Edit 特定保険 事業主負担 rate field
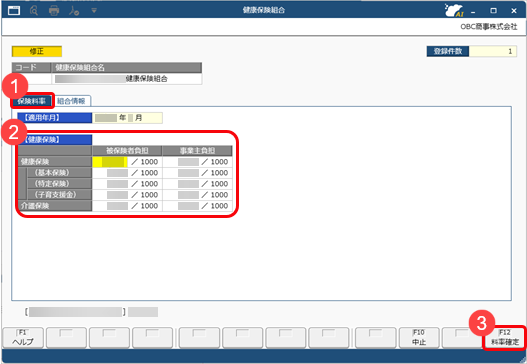 coord(188,184)
